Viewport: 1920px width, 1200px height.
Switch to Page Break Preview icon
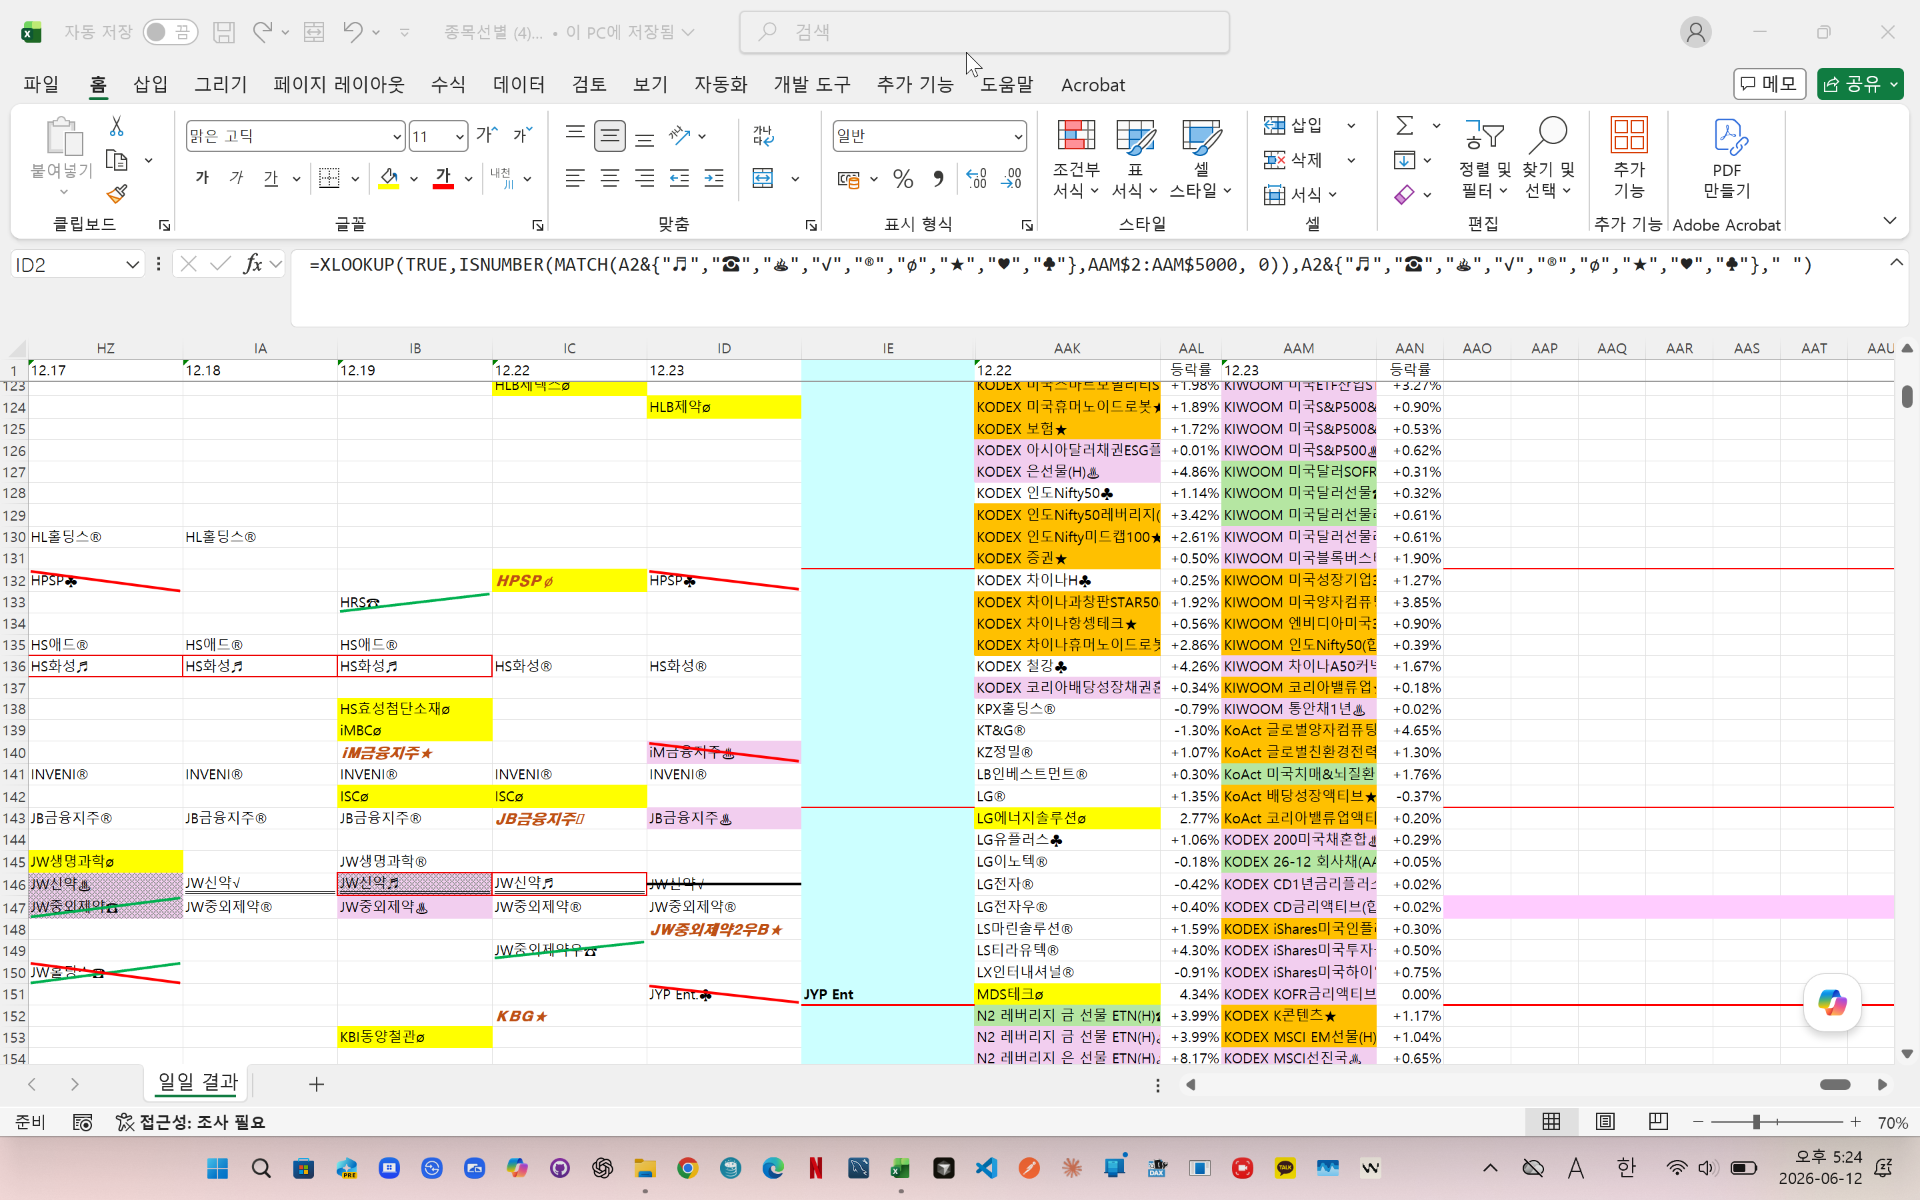pos(1658,1122)
